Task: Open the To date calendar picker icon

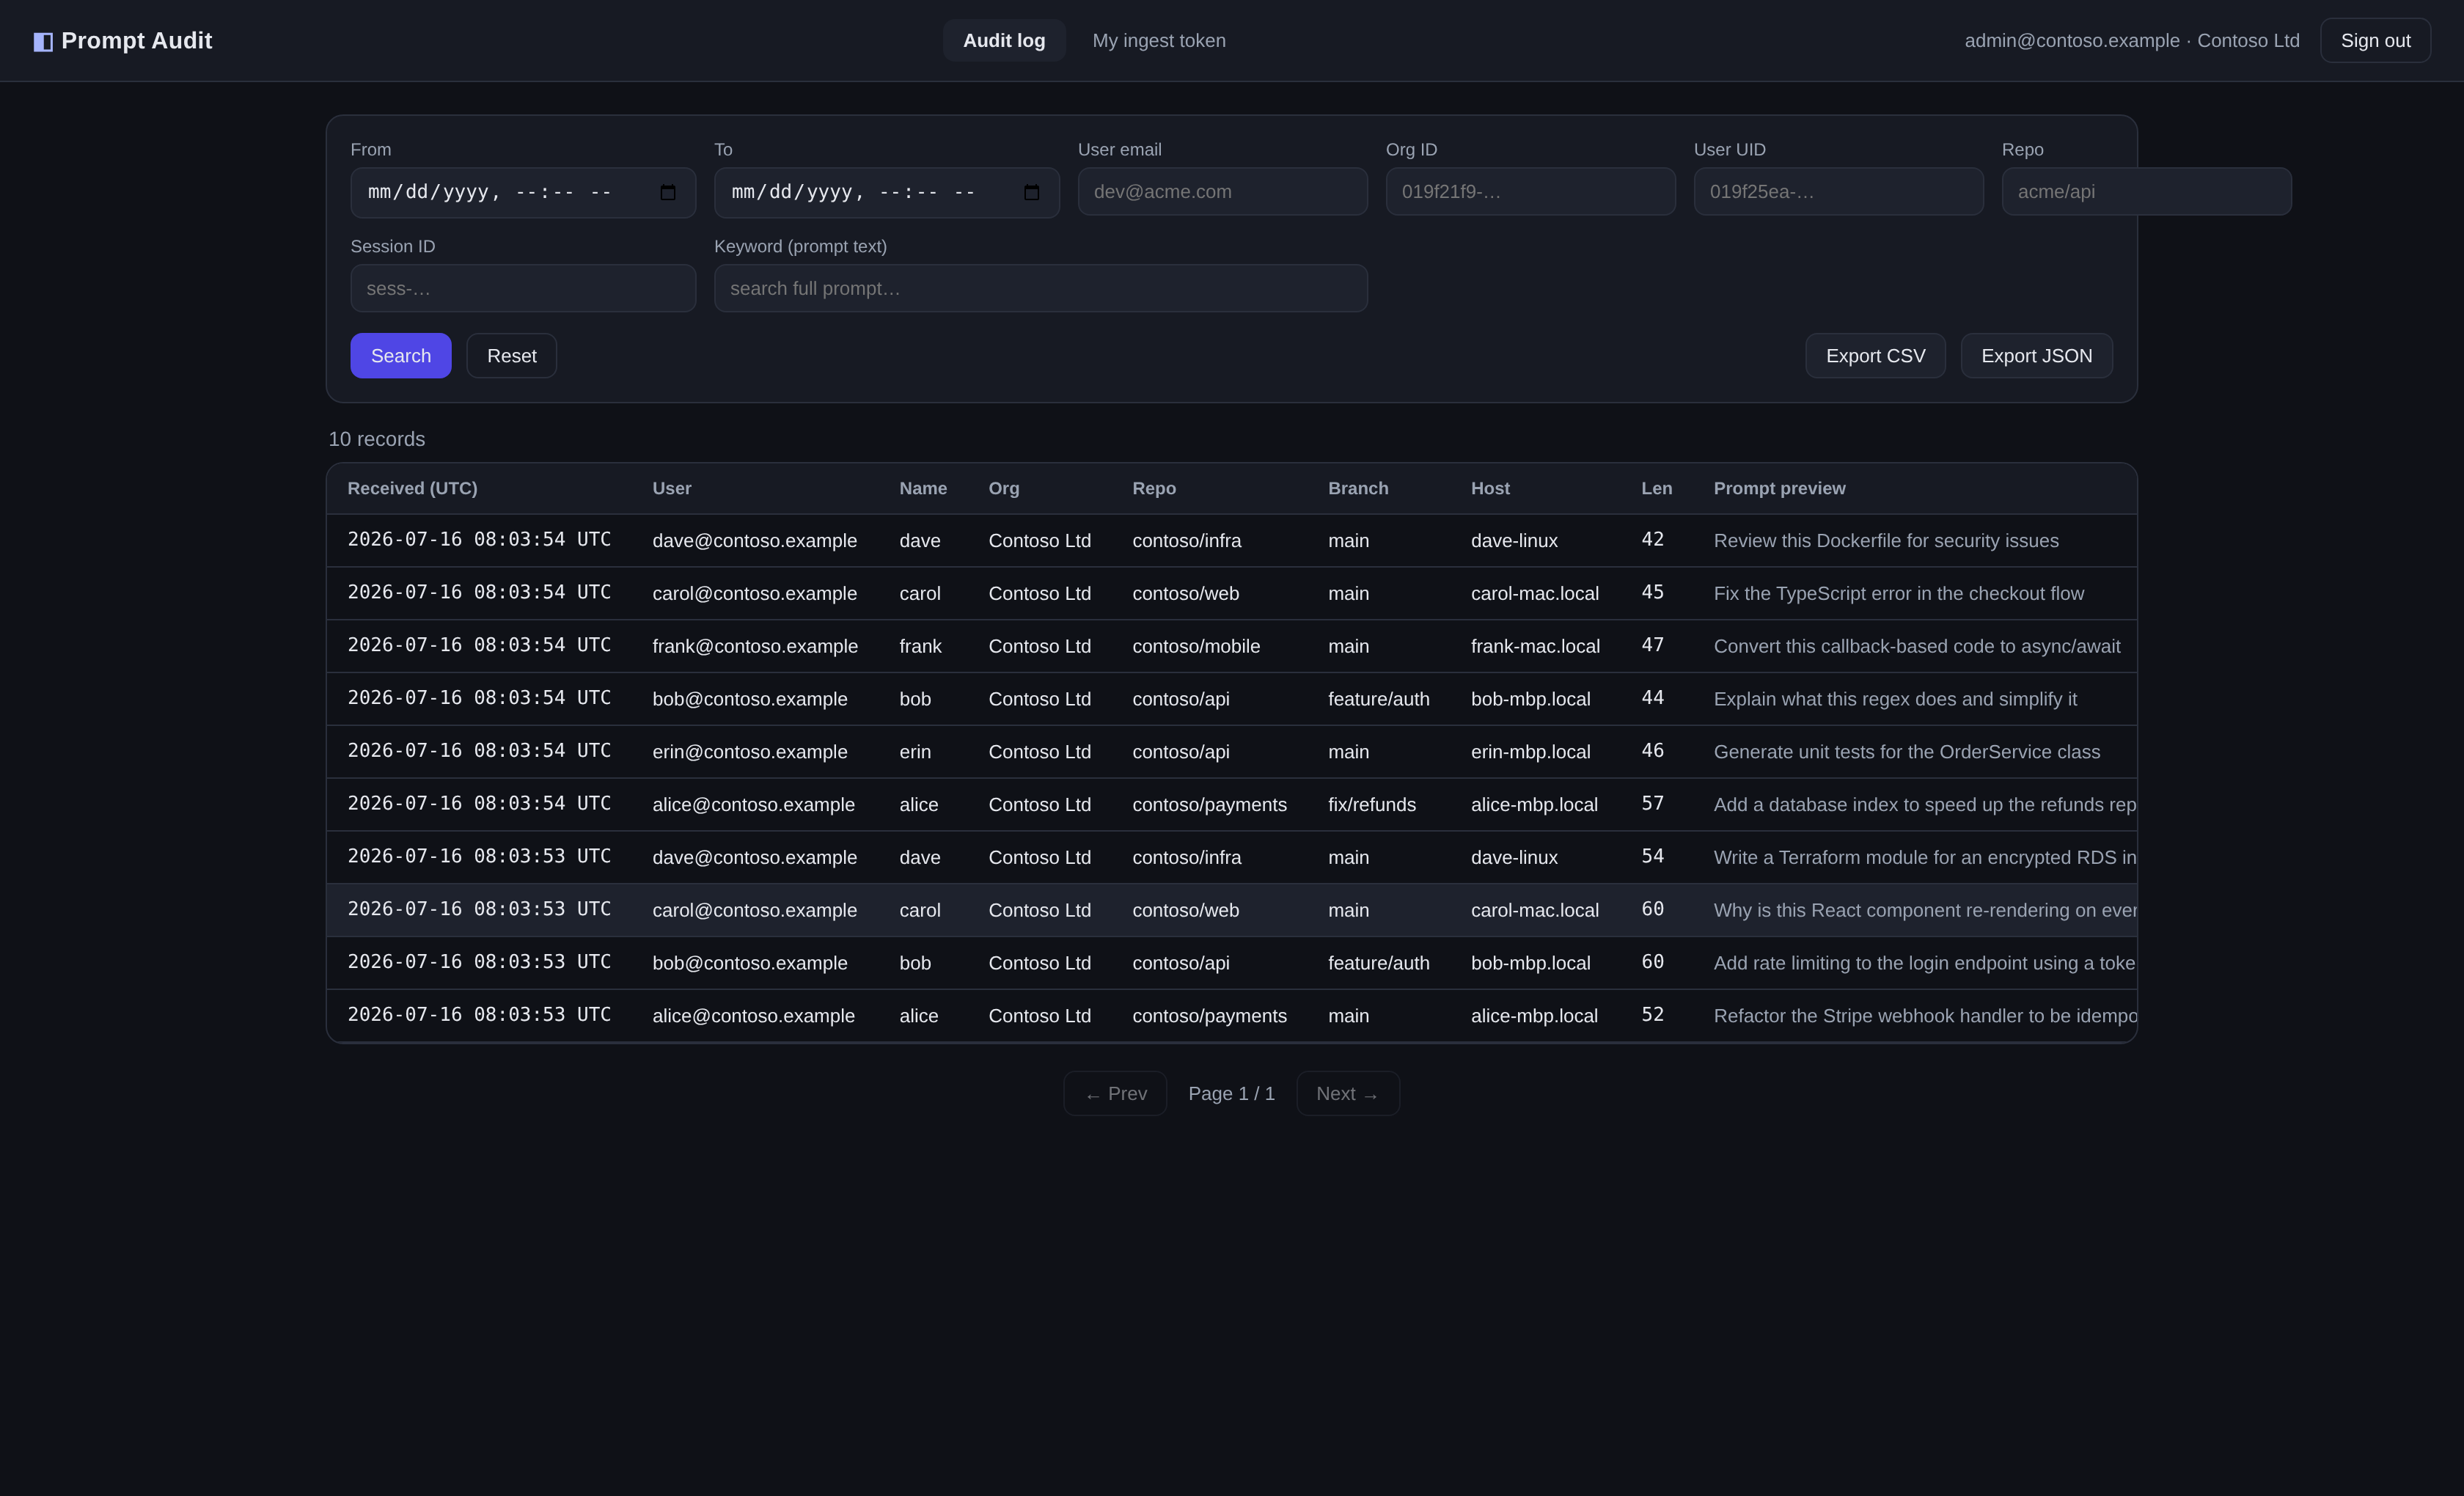Action: [x=1031, y=192]
